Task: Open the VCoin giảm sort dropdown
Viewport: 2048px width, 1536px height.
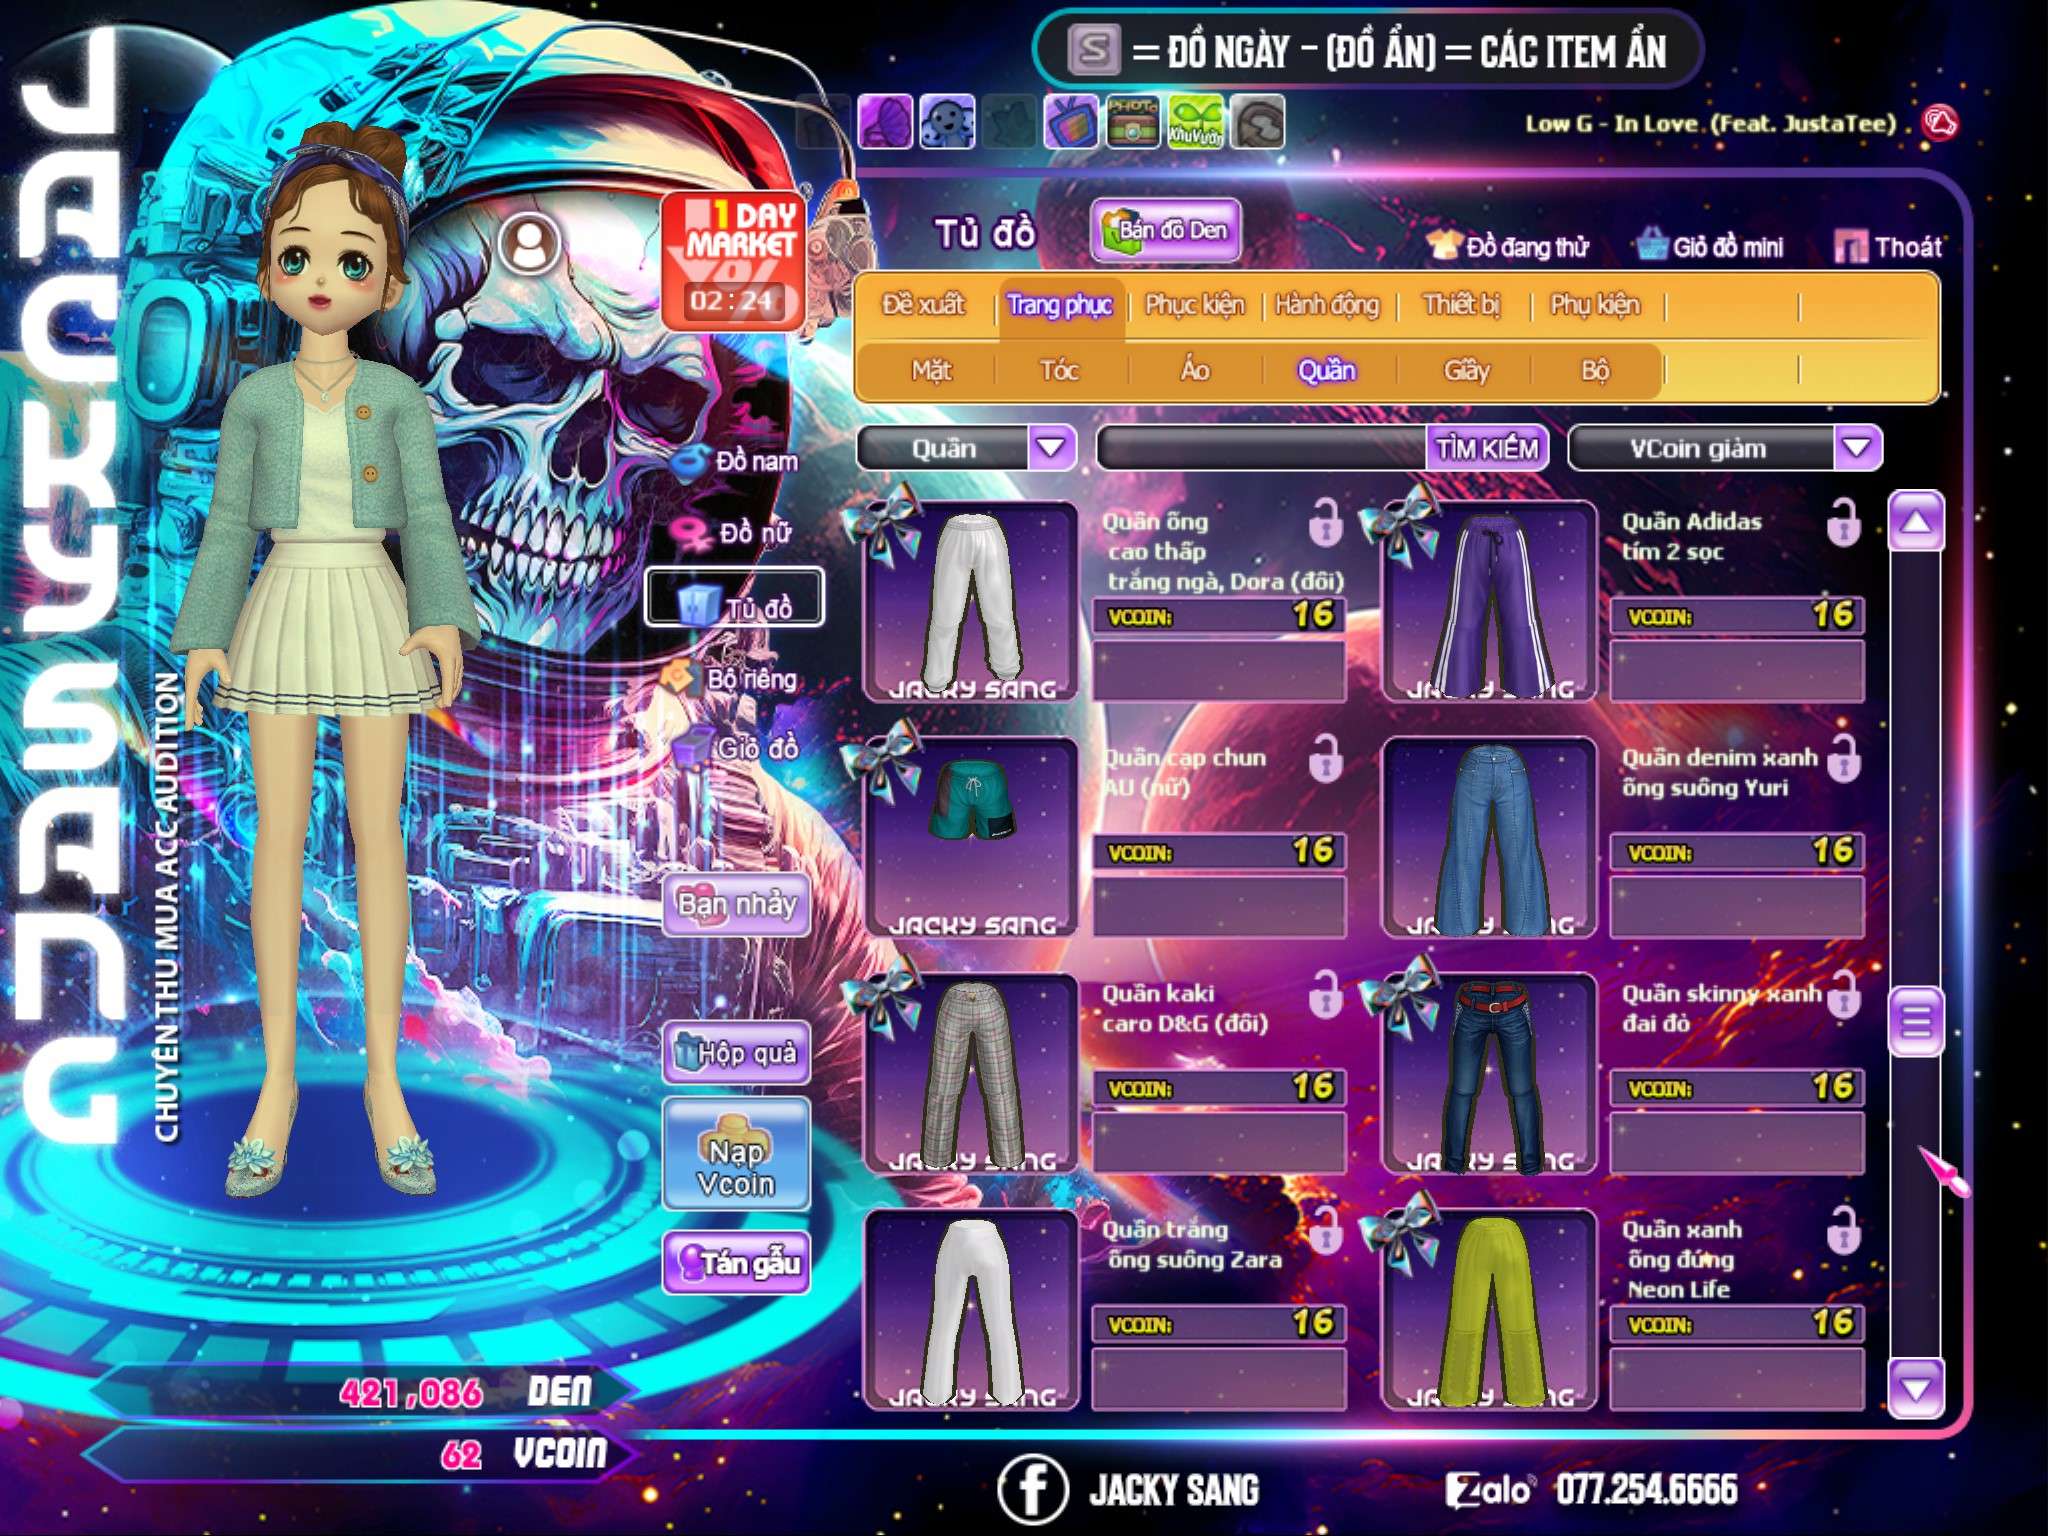Action: pyautogui.click(x=1857, y=447)
